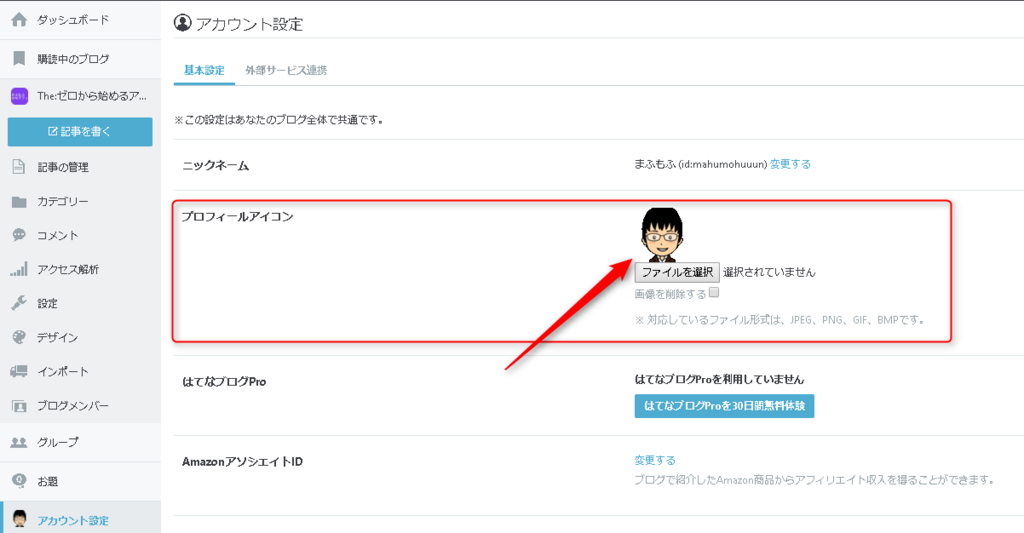This screenshot has height=533, width=1024.
Task: Click the document icon for 記事の管理
Action: (x=20, y=167)
